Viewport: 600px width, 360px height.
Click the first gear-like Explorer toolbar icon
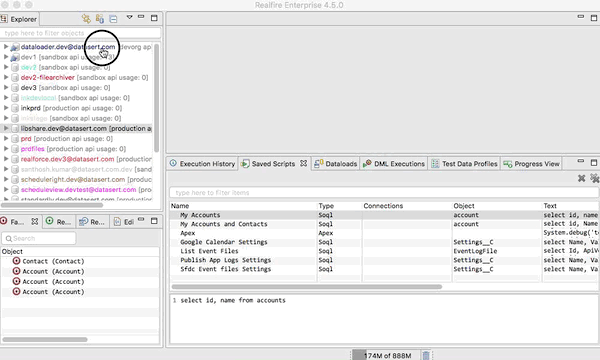click(86, 18)
